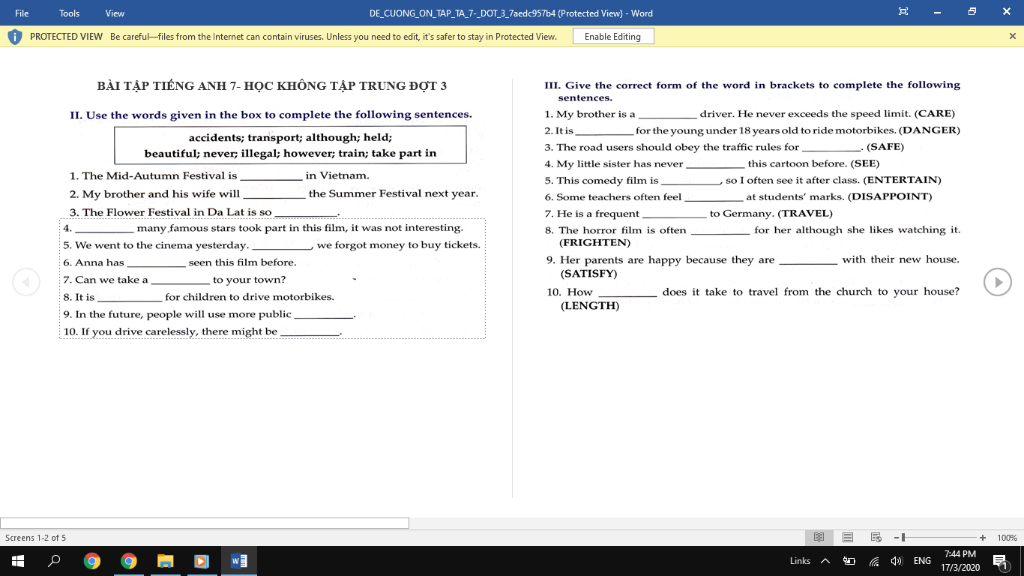Image resolution: width=1024 pixels, height=576 pixels.
Task: Open the volume speaker tray icon
Action: (897, 561)
